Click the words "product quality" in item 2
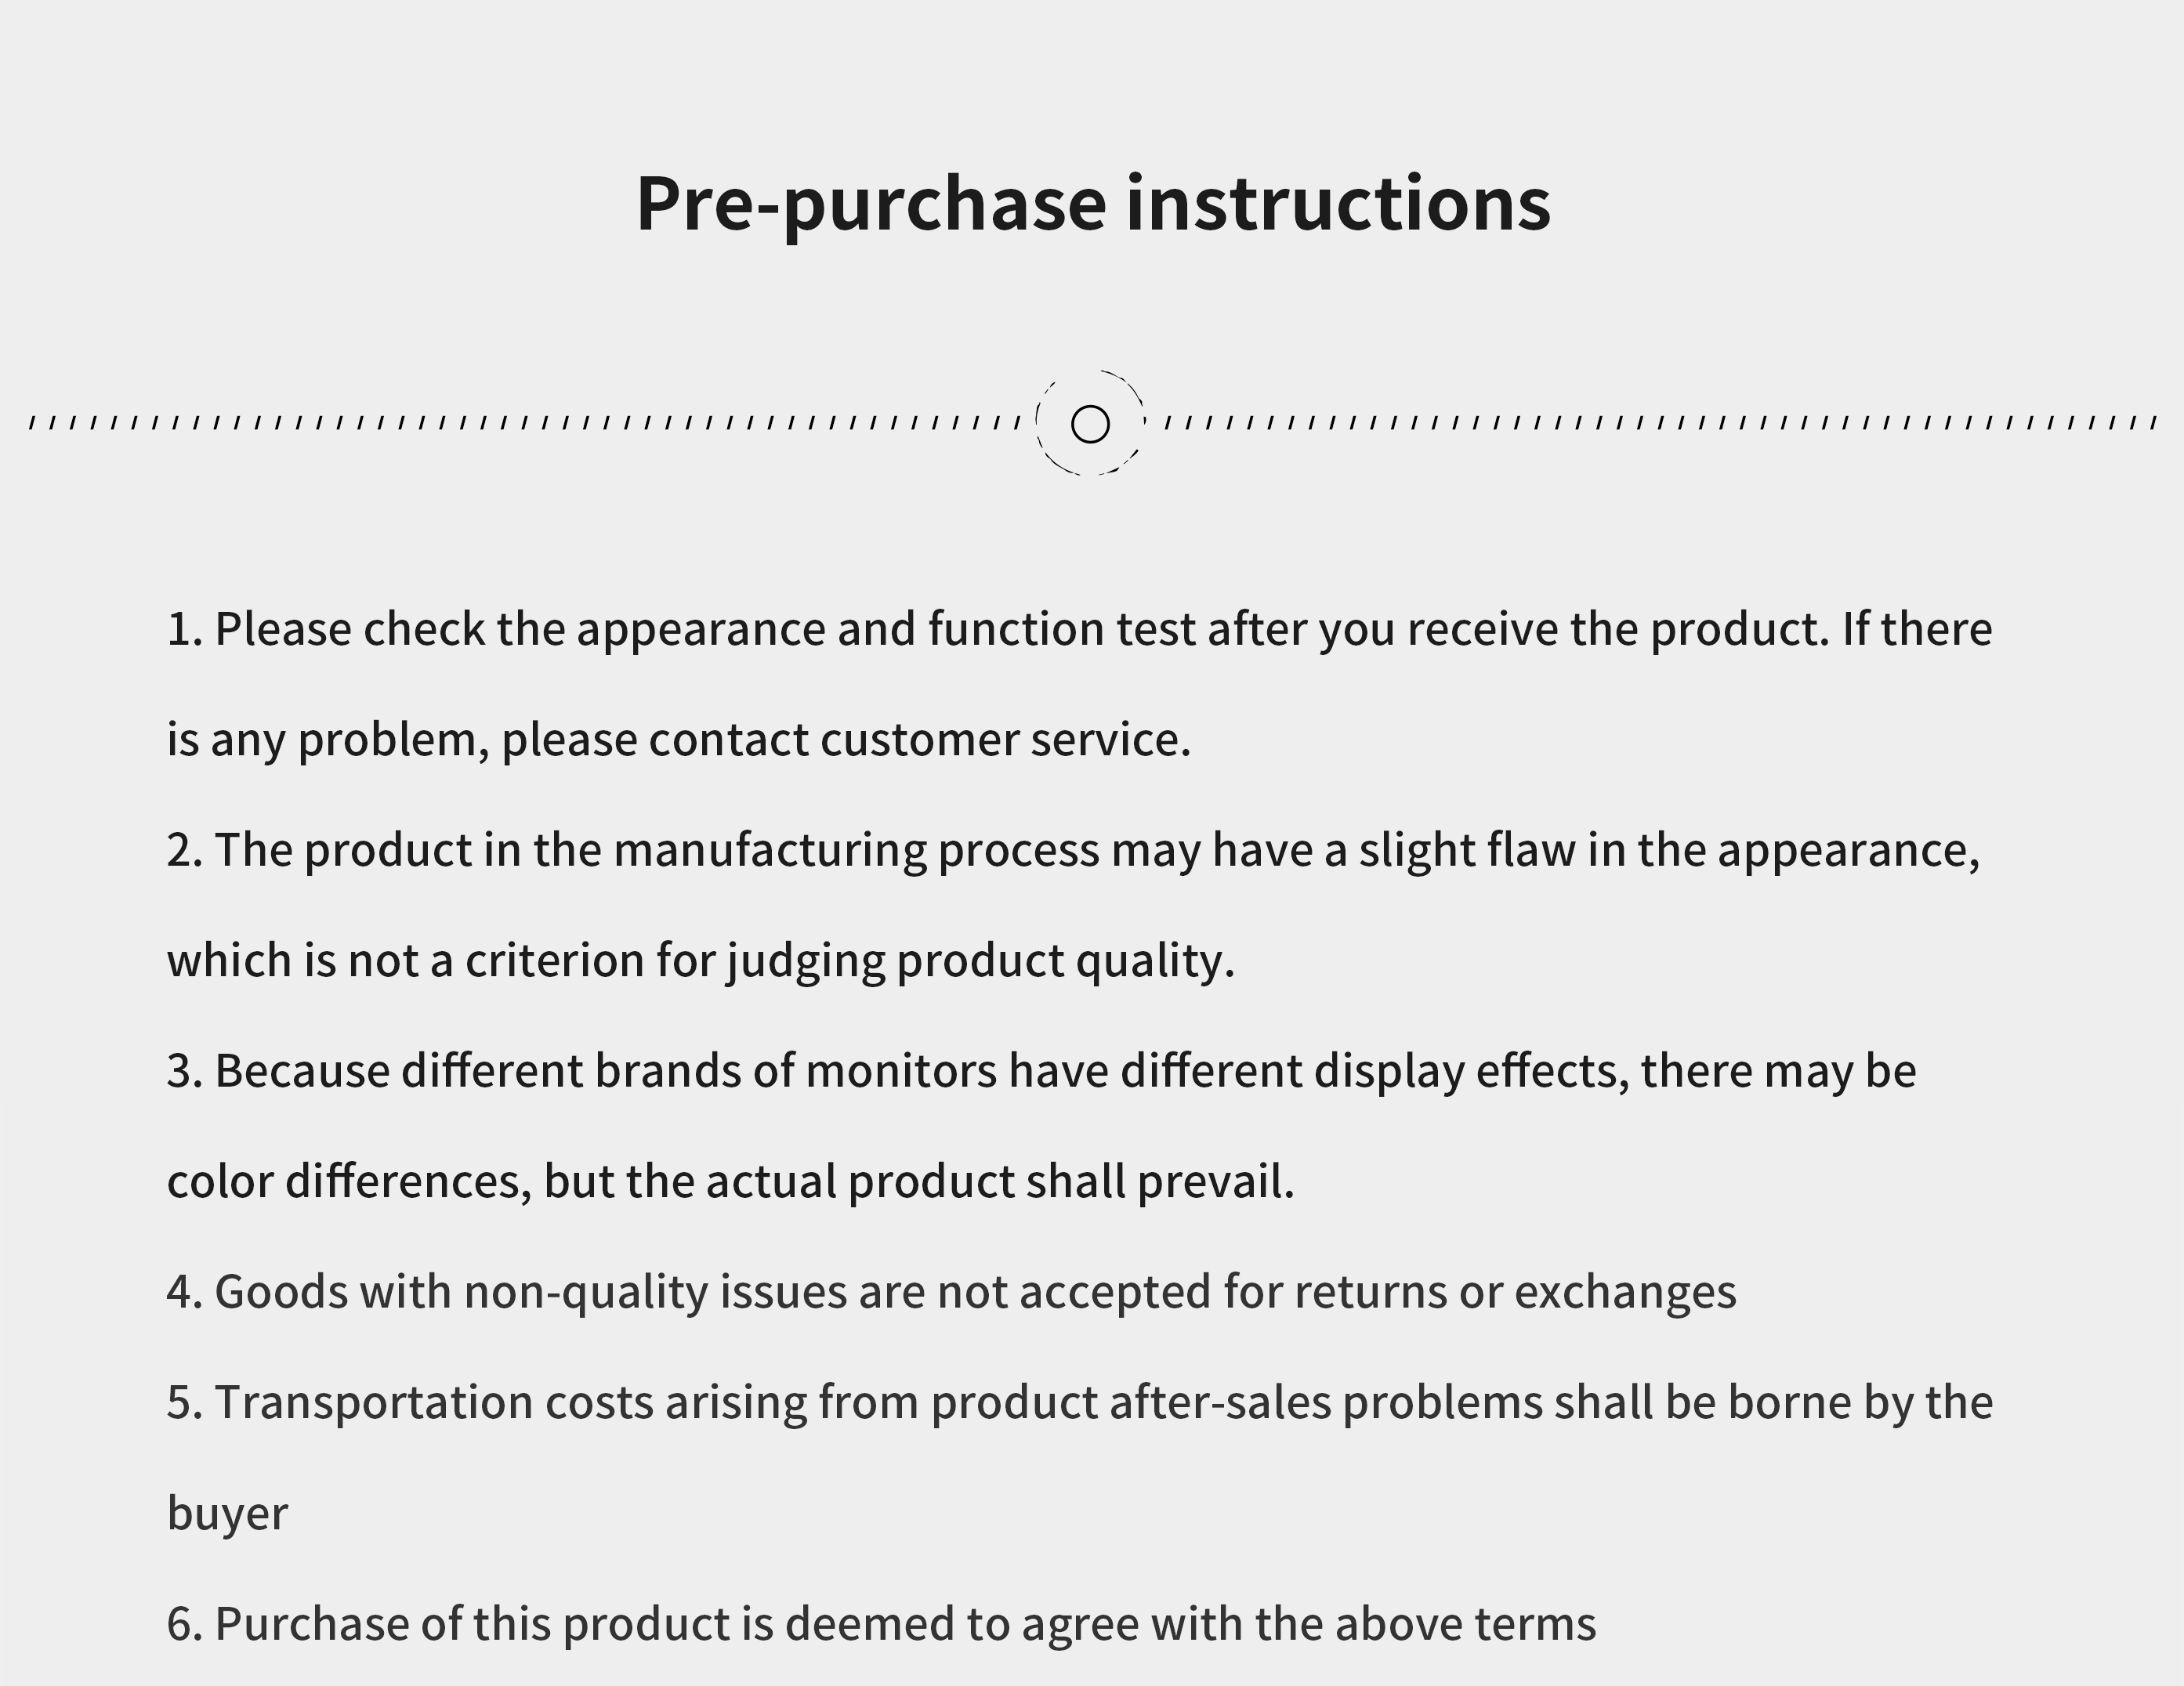 tap(1065, 961)
